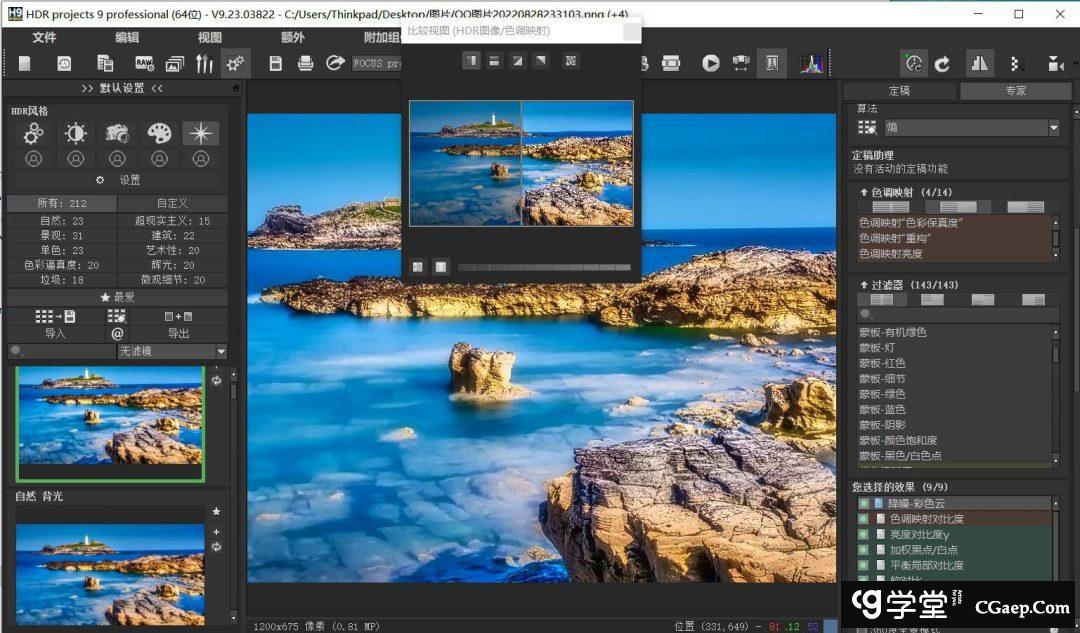Toggle checkbox for 降噪-彩色云 effect
This screenshot has width=1080, height=633.
(863, 504)
